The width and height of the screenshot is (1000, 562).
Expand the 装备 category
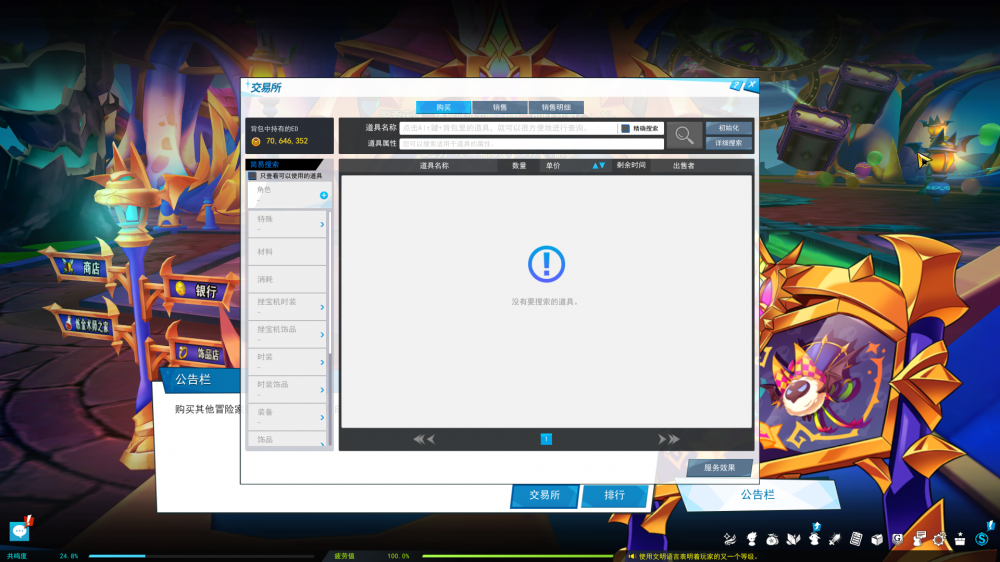tap(287, 417)
